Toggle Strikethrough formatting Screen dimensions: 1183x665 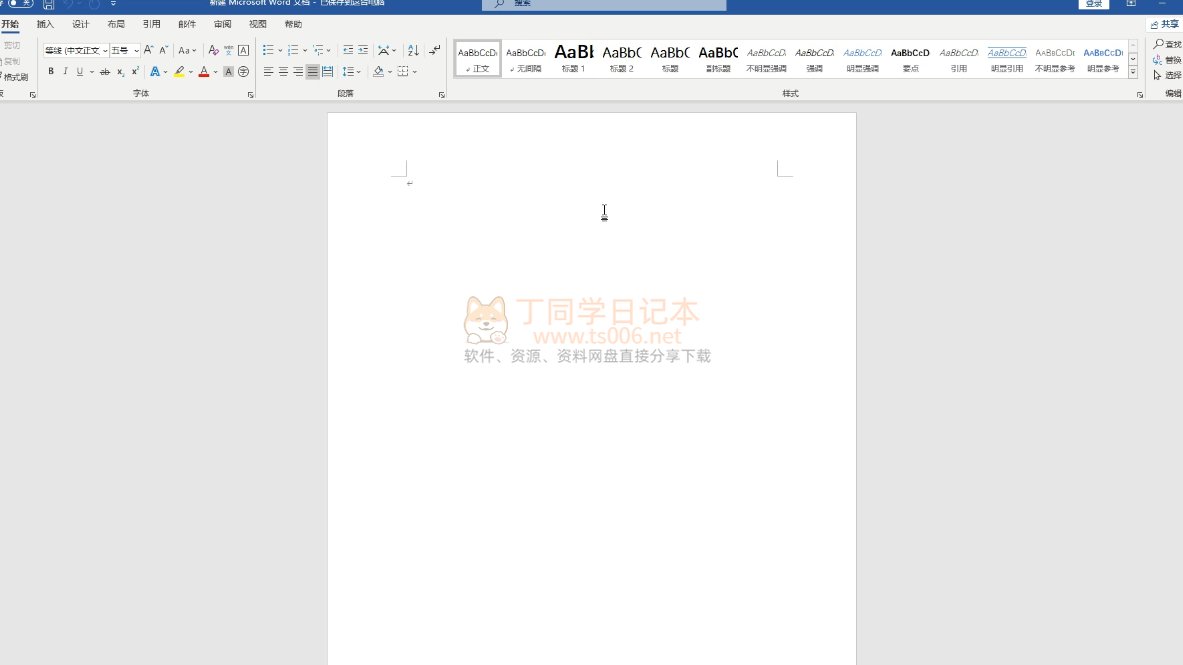(105, 72)
